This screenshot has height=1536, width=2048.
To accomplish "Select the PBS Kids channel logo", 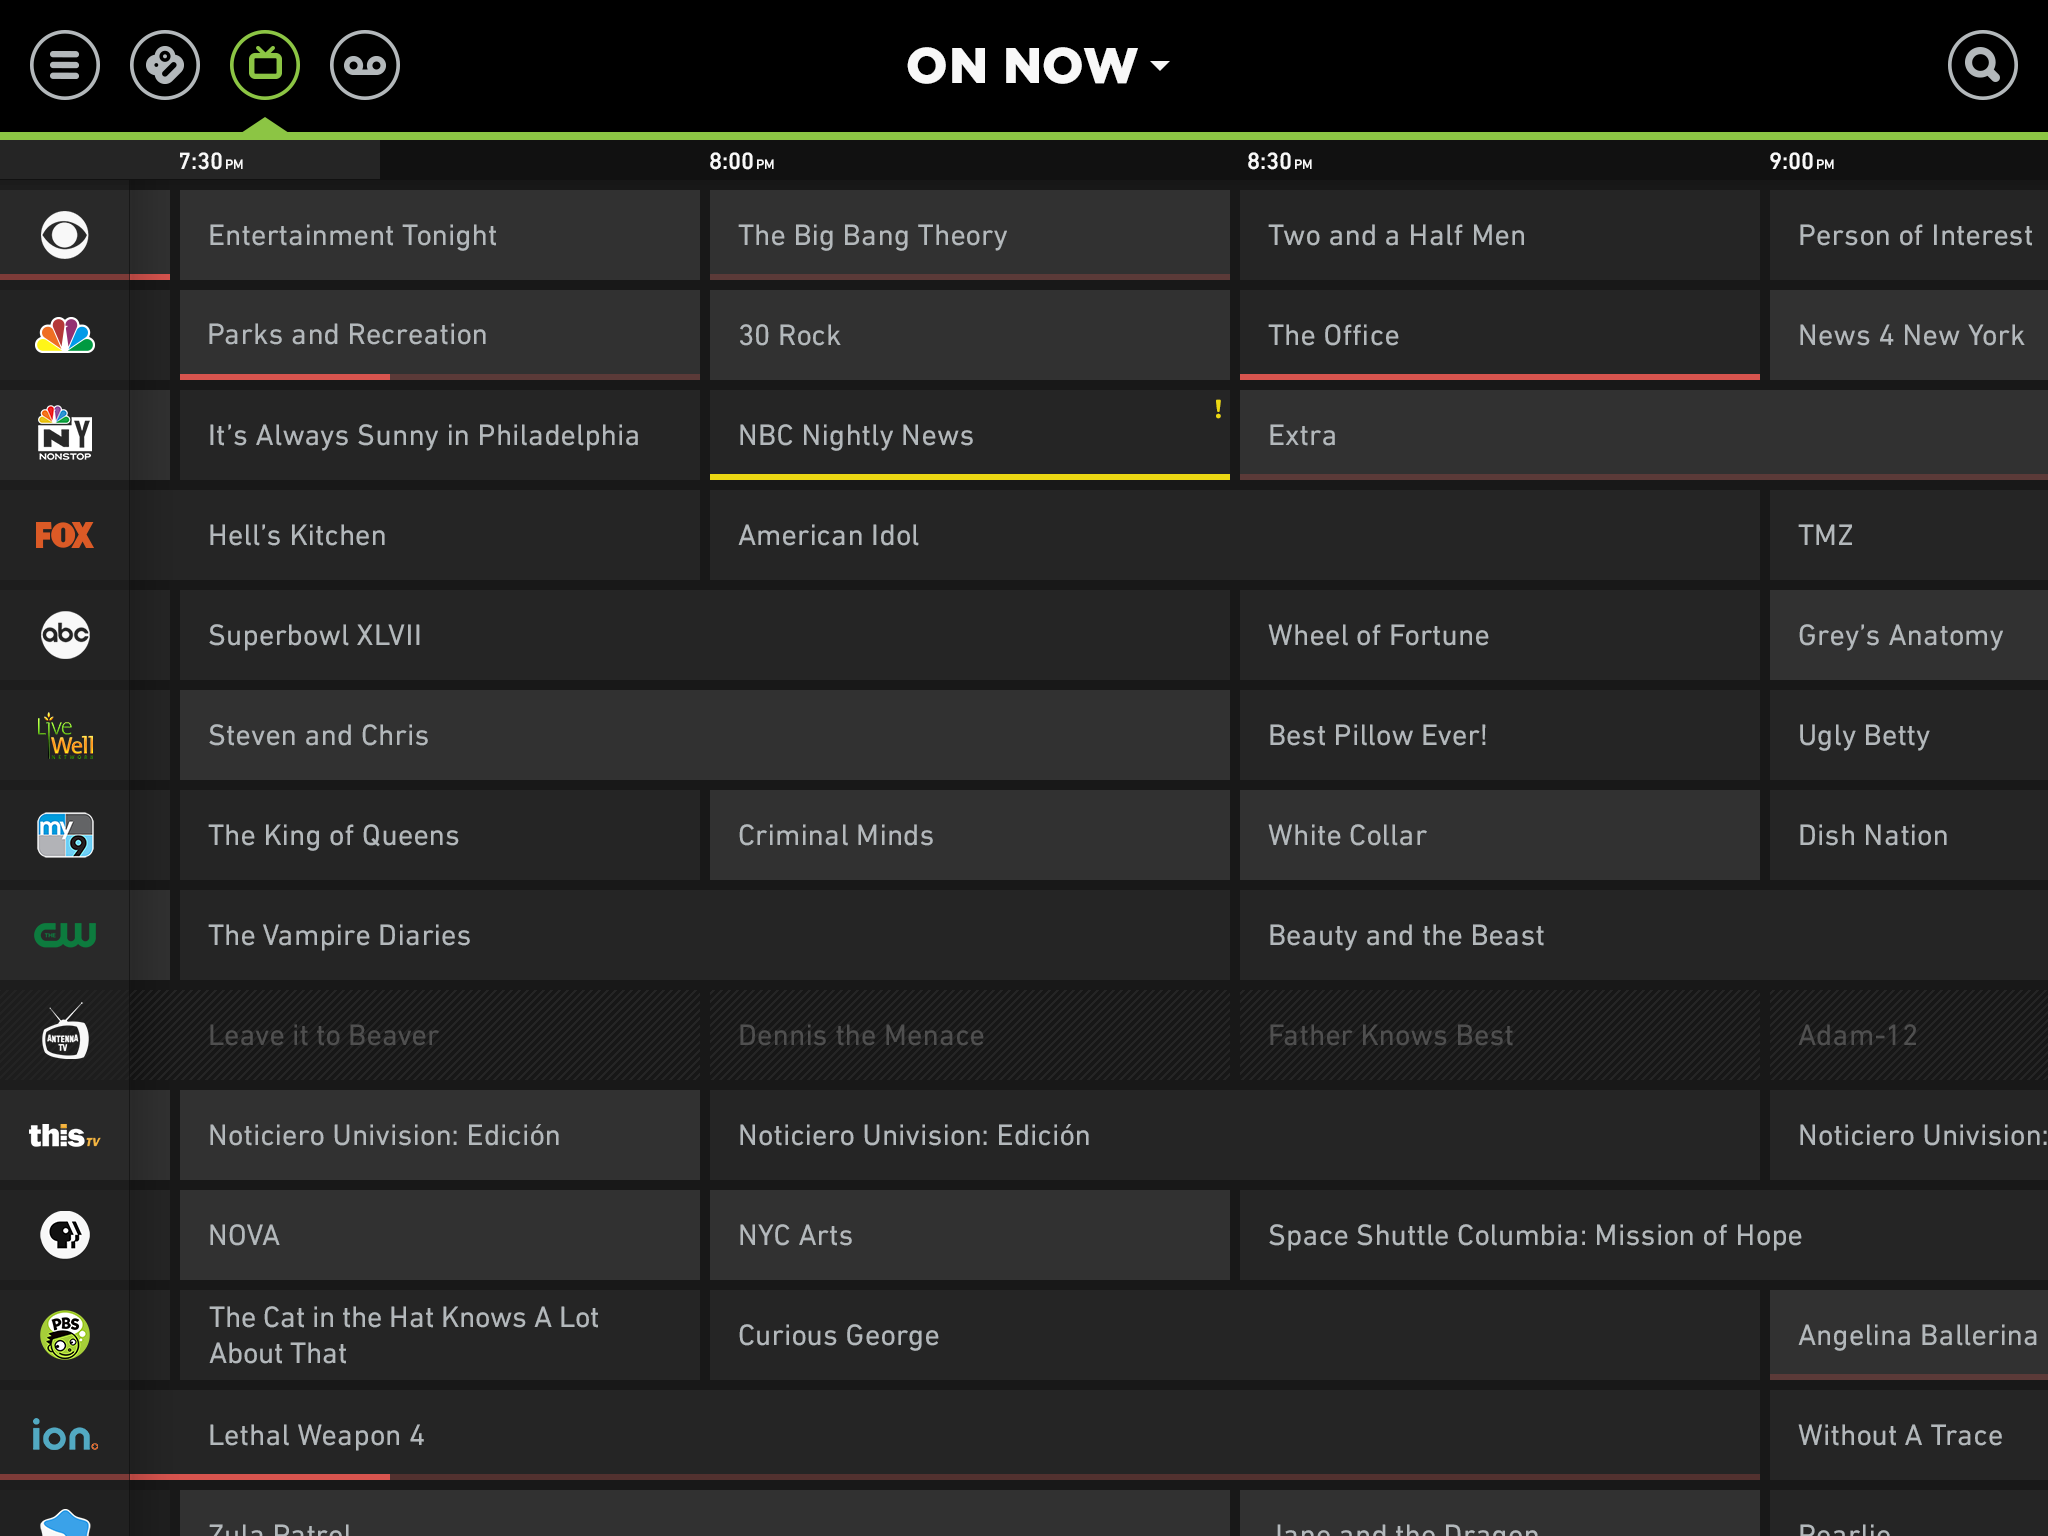I will click(x=65, y=1335).
